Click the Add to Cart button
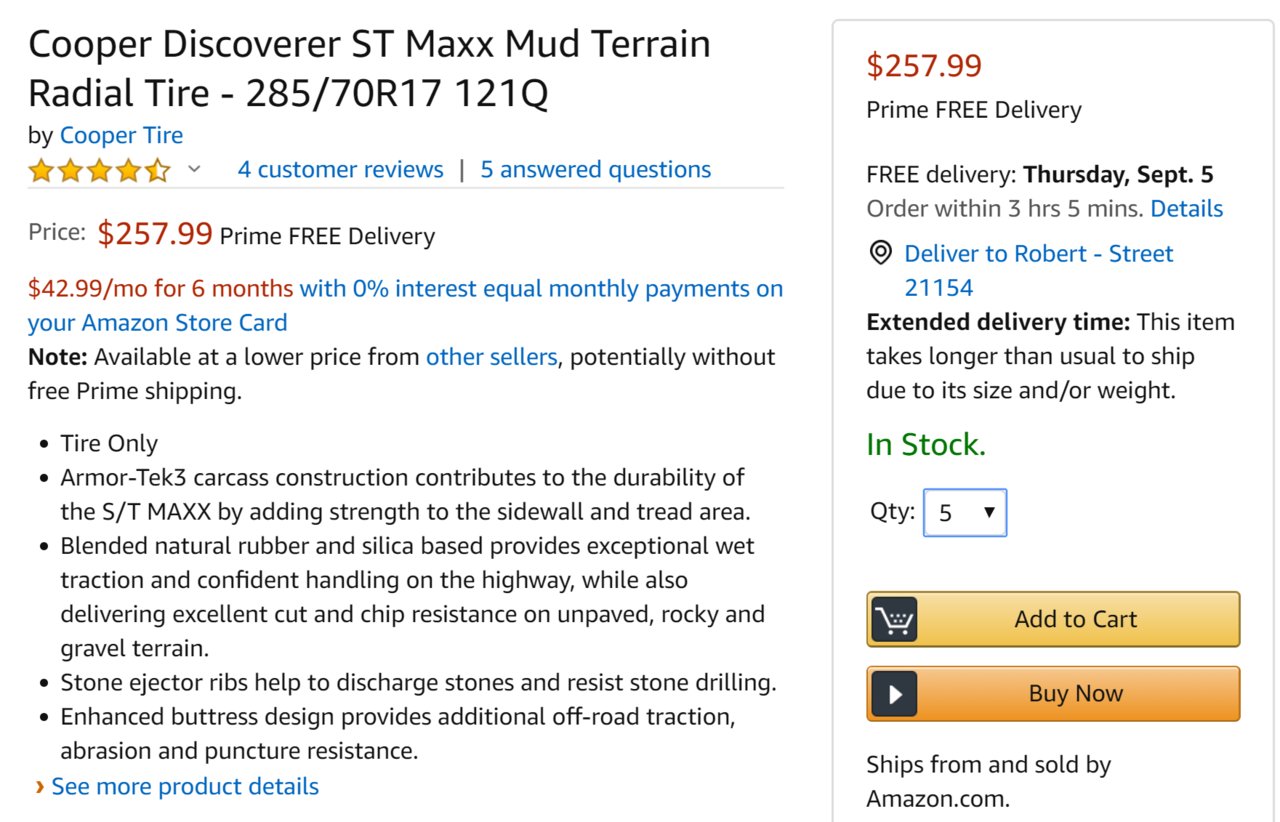Image resolution: width=1280 pixels, height=822 pixels. click(x=1053, y=619)
